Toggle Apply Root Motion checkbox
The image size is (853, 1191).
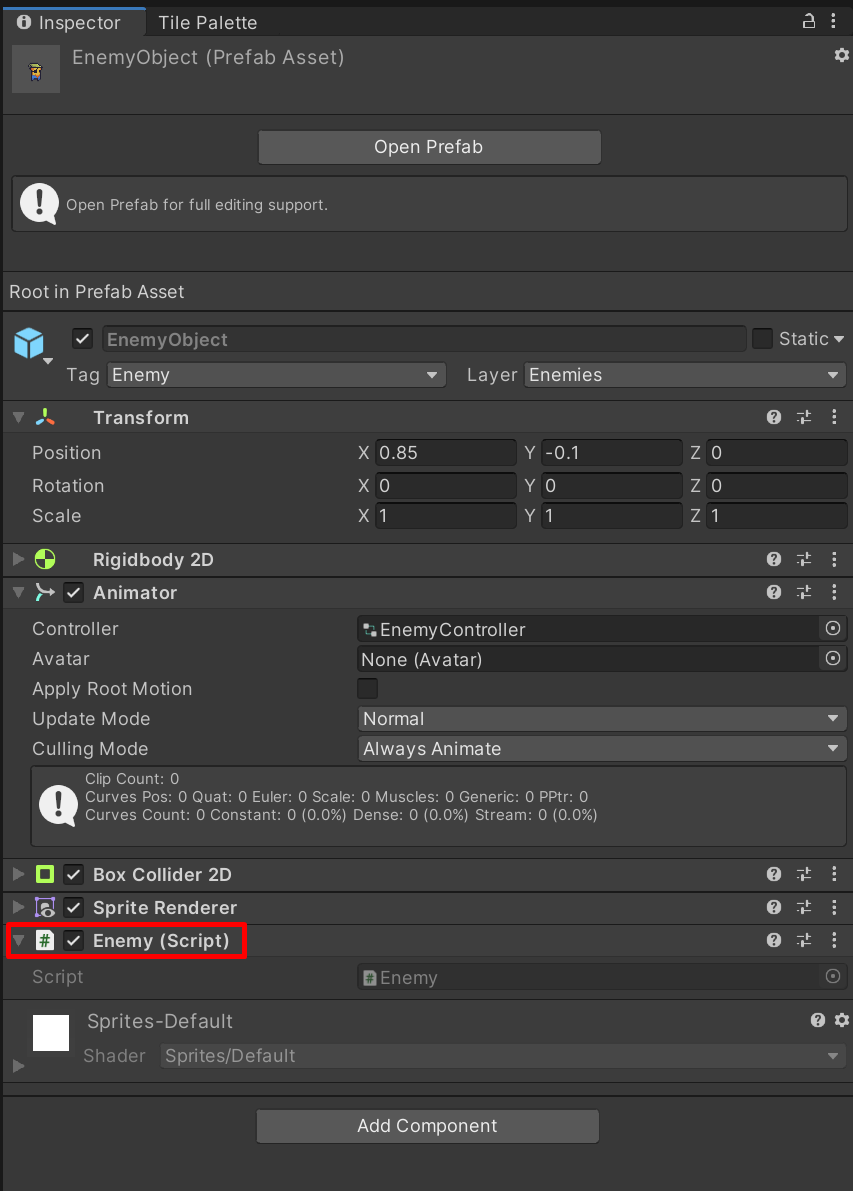pyautogui.click(x=368, y=688)
